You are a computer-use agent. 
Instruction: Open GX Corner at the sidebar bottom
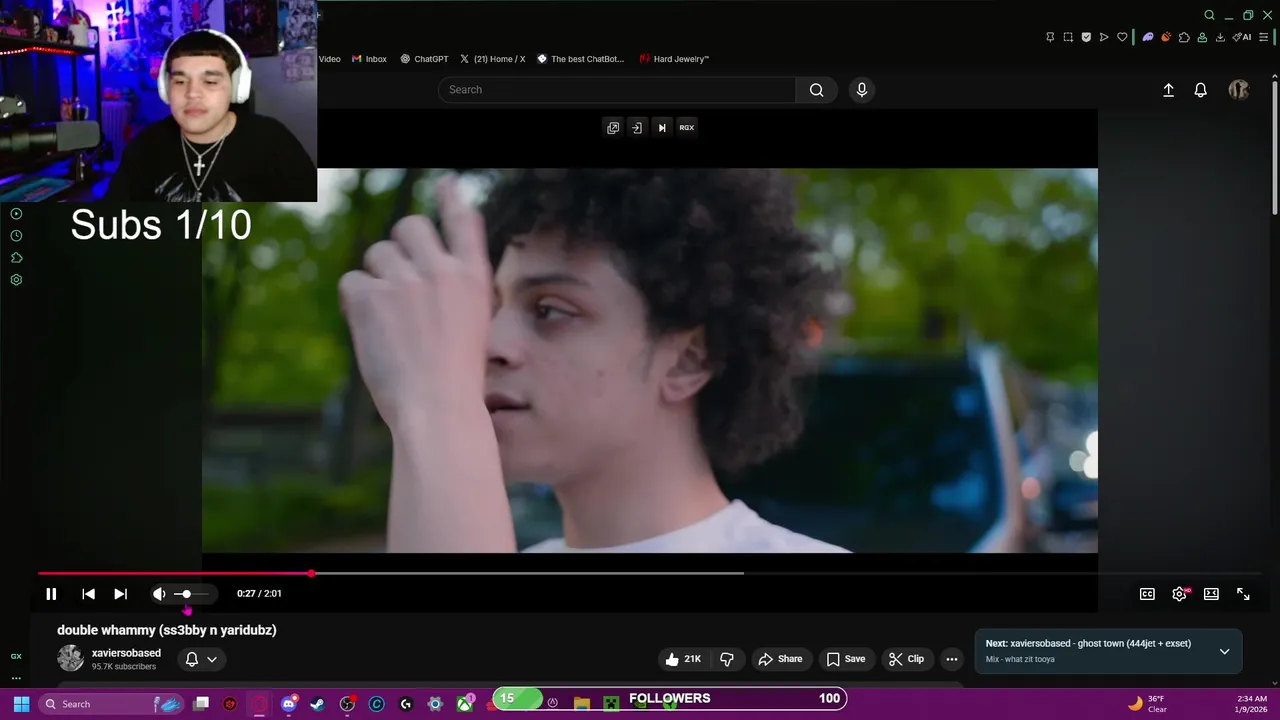coord(16,656)
